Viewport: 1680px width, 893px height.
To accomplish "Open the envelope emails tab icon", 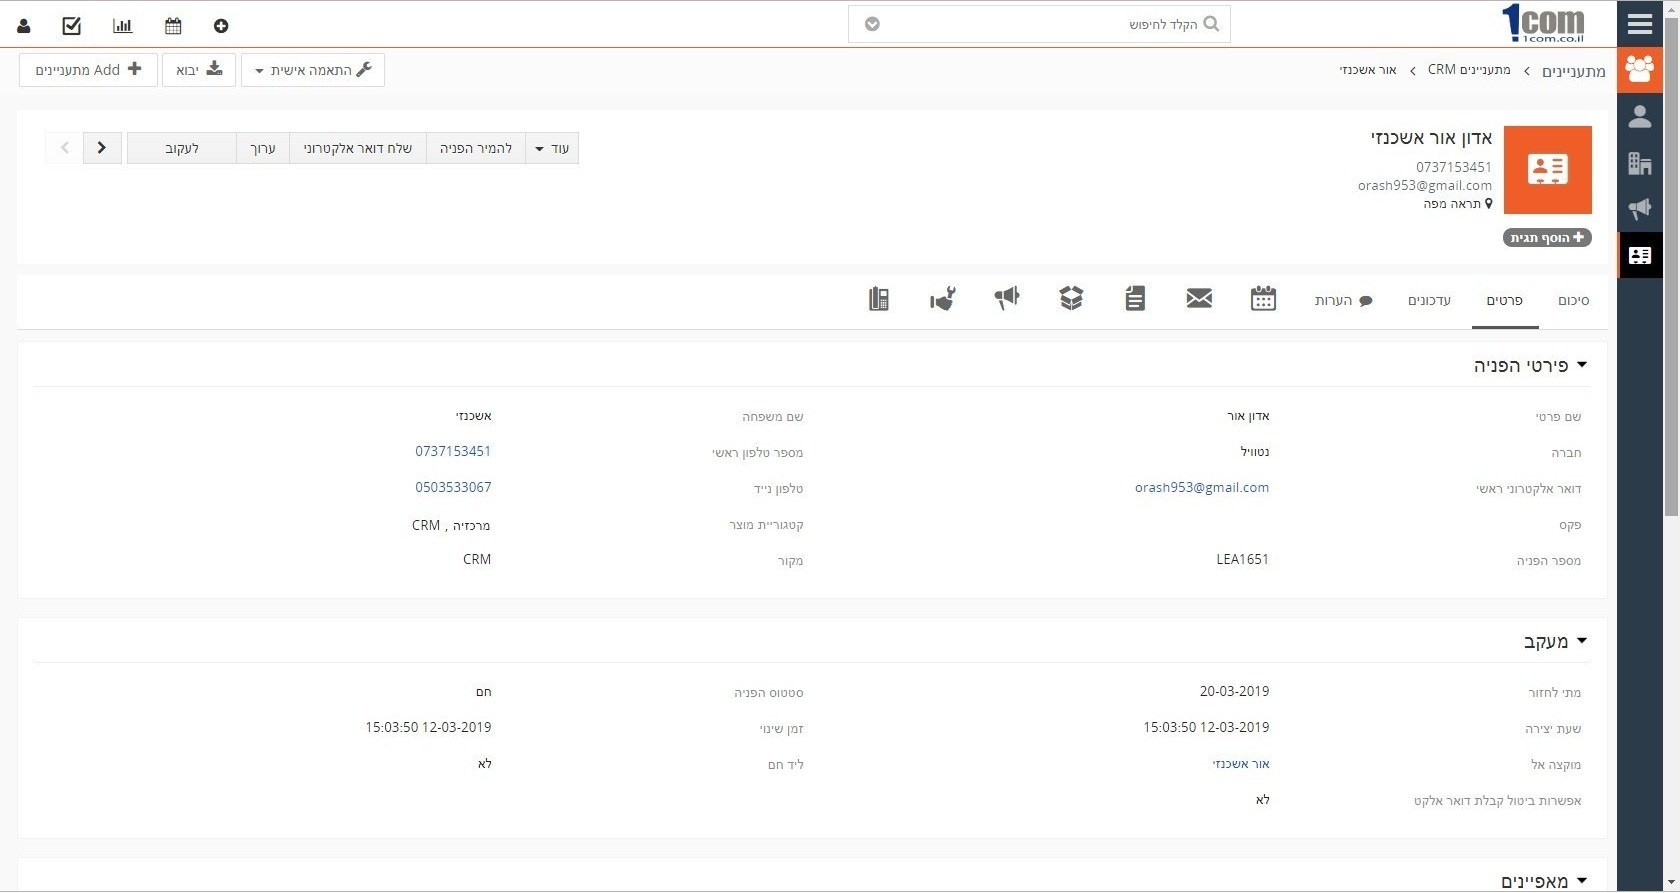I will click(1199, 298).
